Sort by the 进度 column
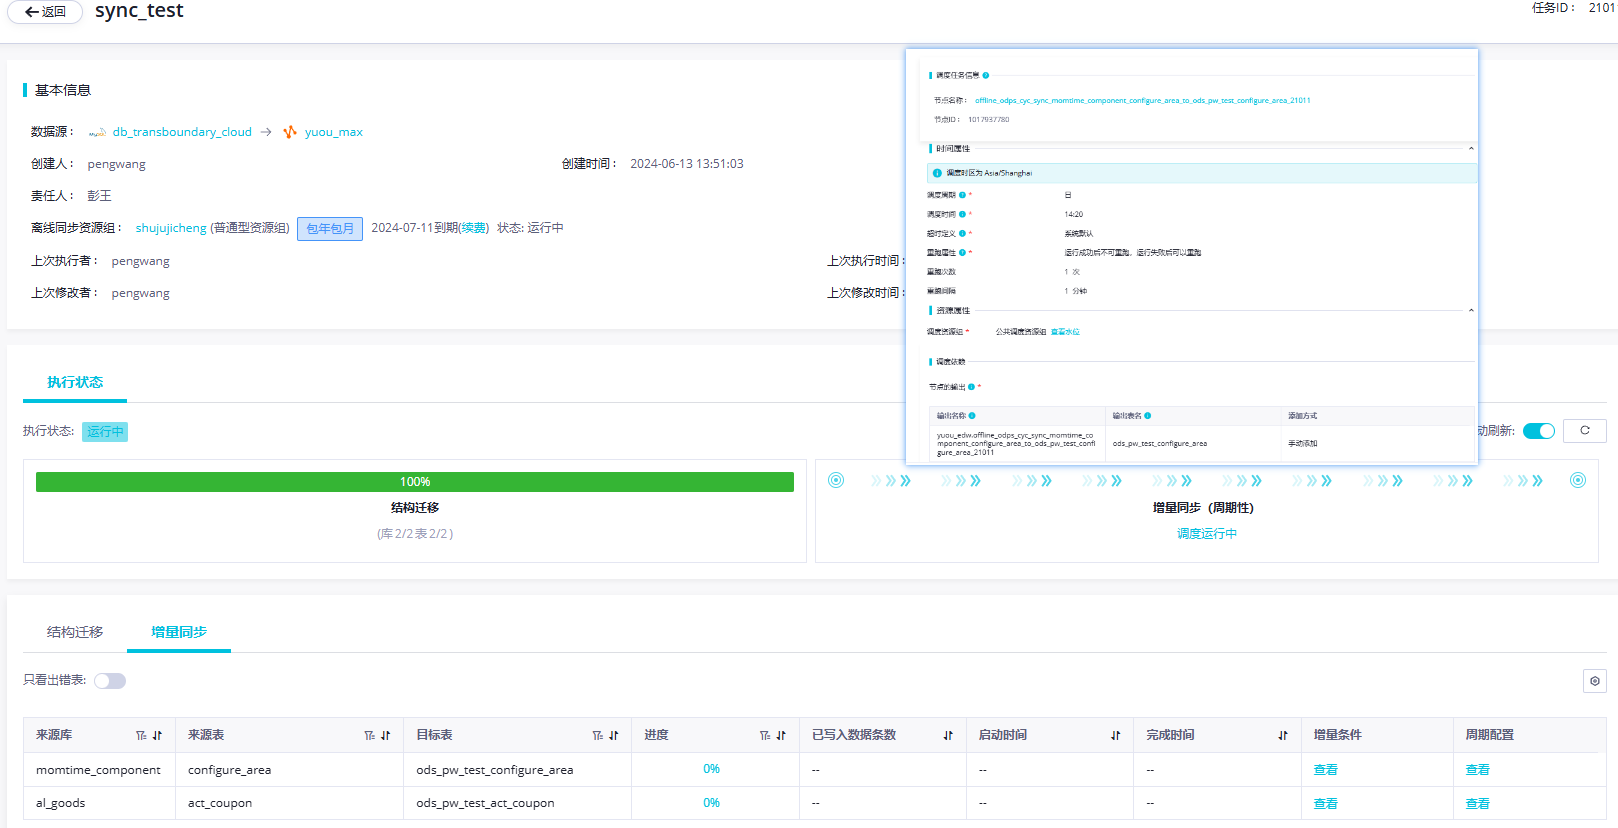The height and width of the screenshot is (828, 1618). coord(781,735)
